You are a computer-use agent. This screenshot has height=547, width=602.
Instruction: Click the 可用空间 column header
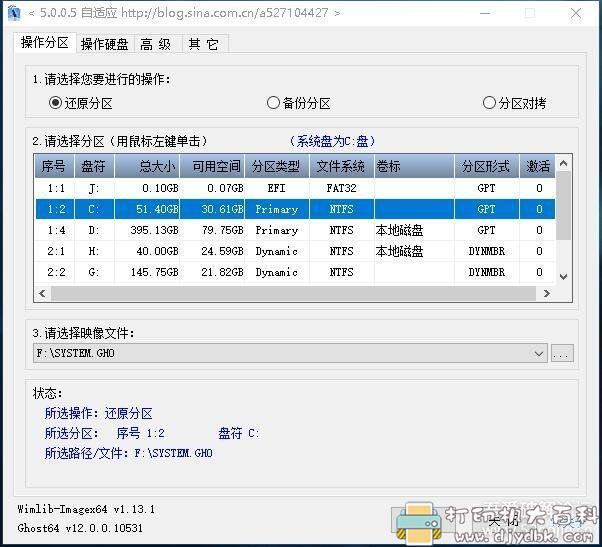coord(212,166)
